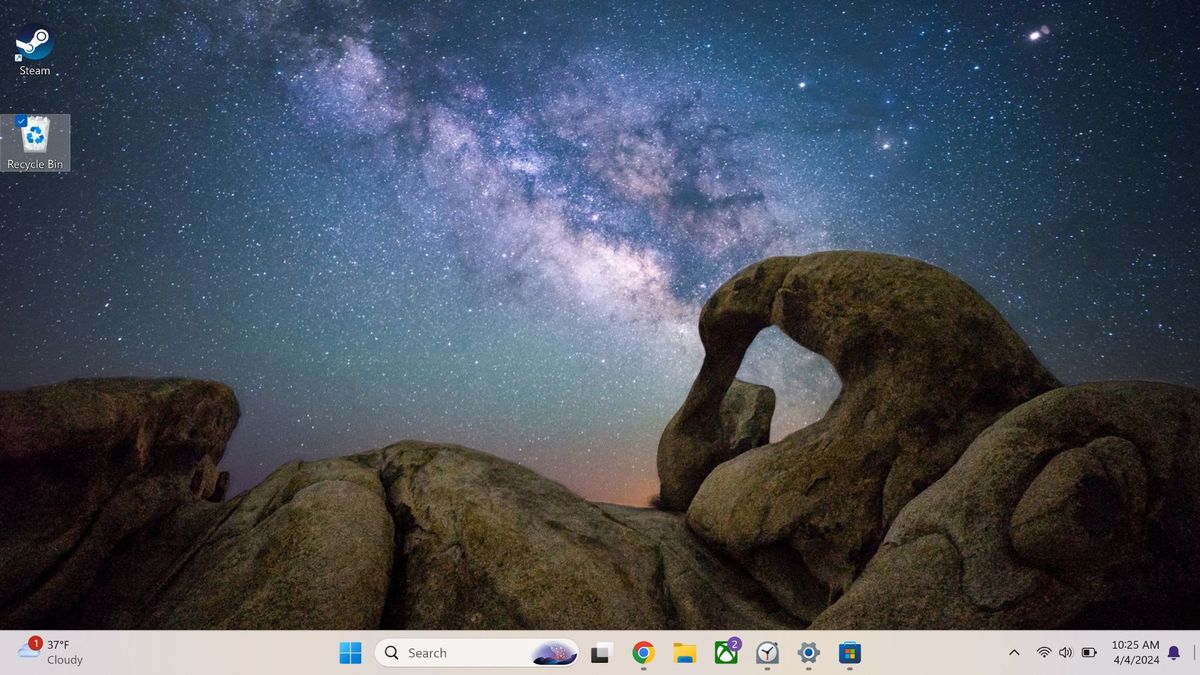Open Task View
This screenshot has height=675, width=1200.
click(599, 652)
